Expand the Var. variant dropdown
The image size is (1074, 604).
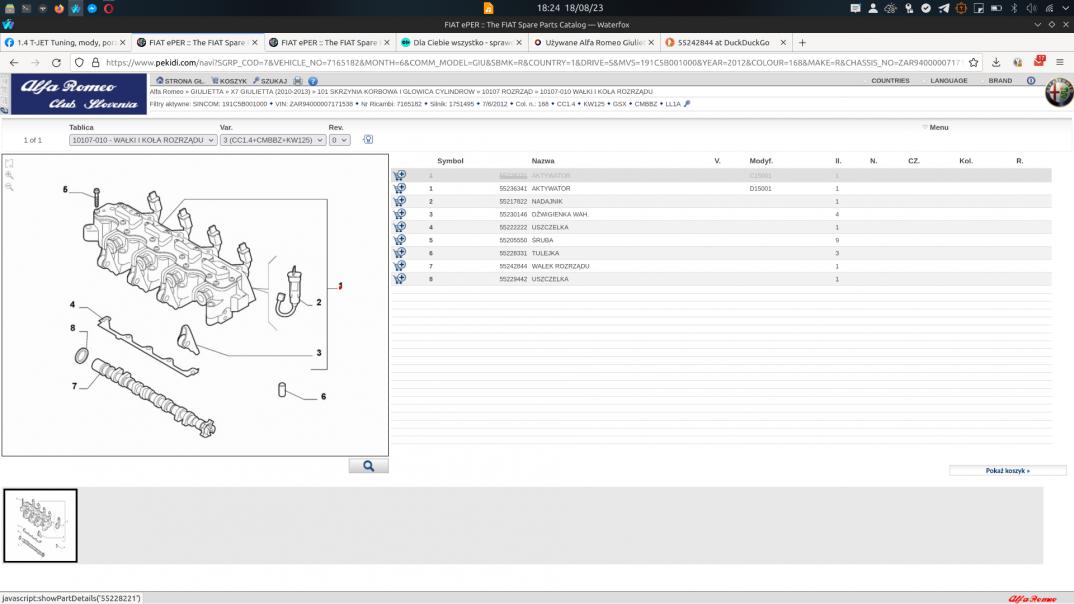tap(273, 140)
